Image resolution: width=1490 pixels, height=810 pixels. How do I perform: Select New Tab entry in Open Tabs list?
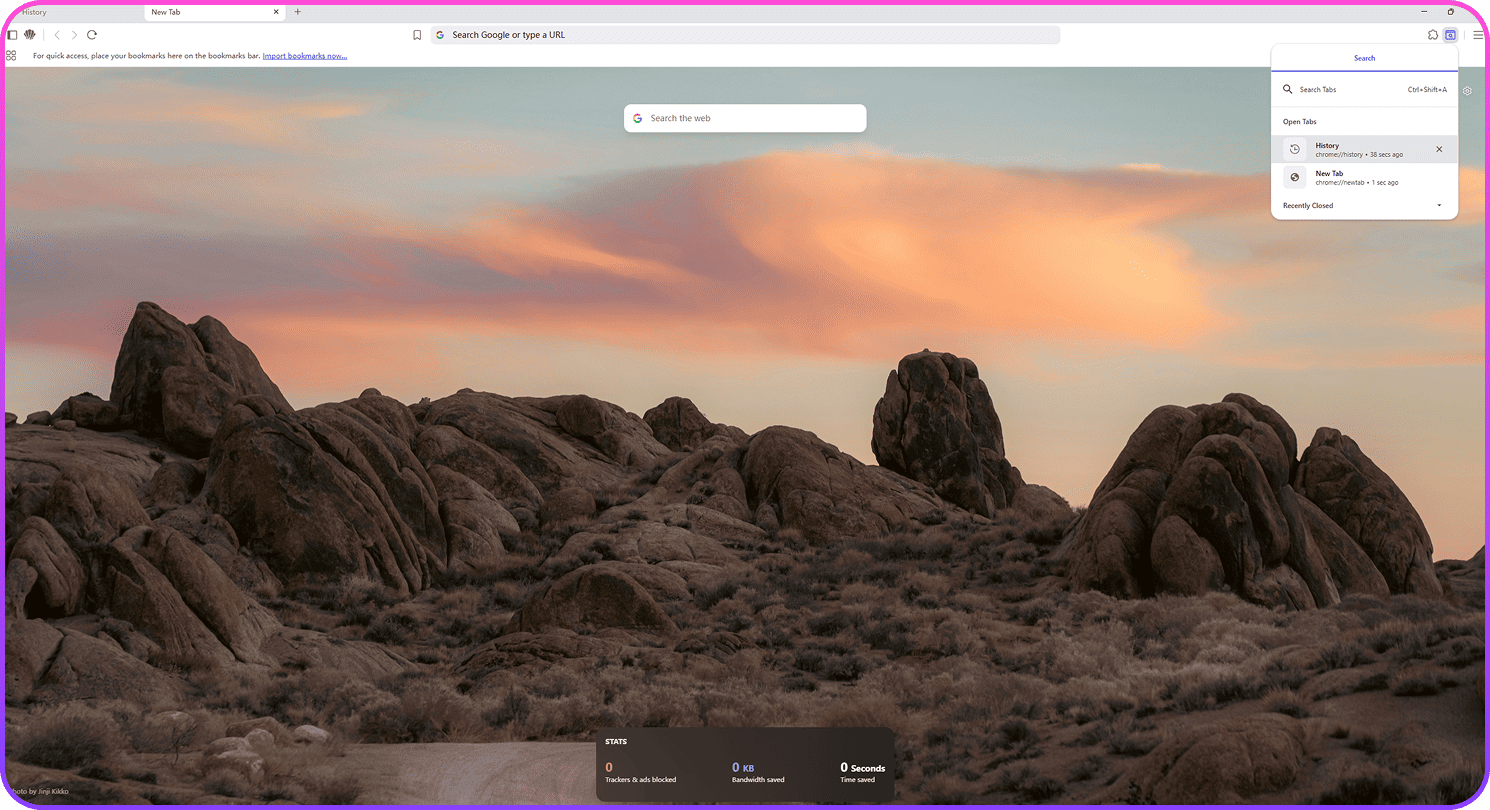coord(1350,177)
